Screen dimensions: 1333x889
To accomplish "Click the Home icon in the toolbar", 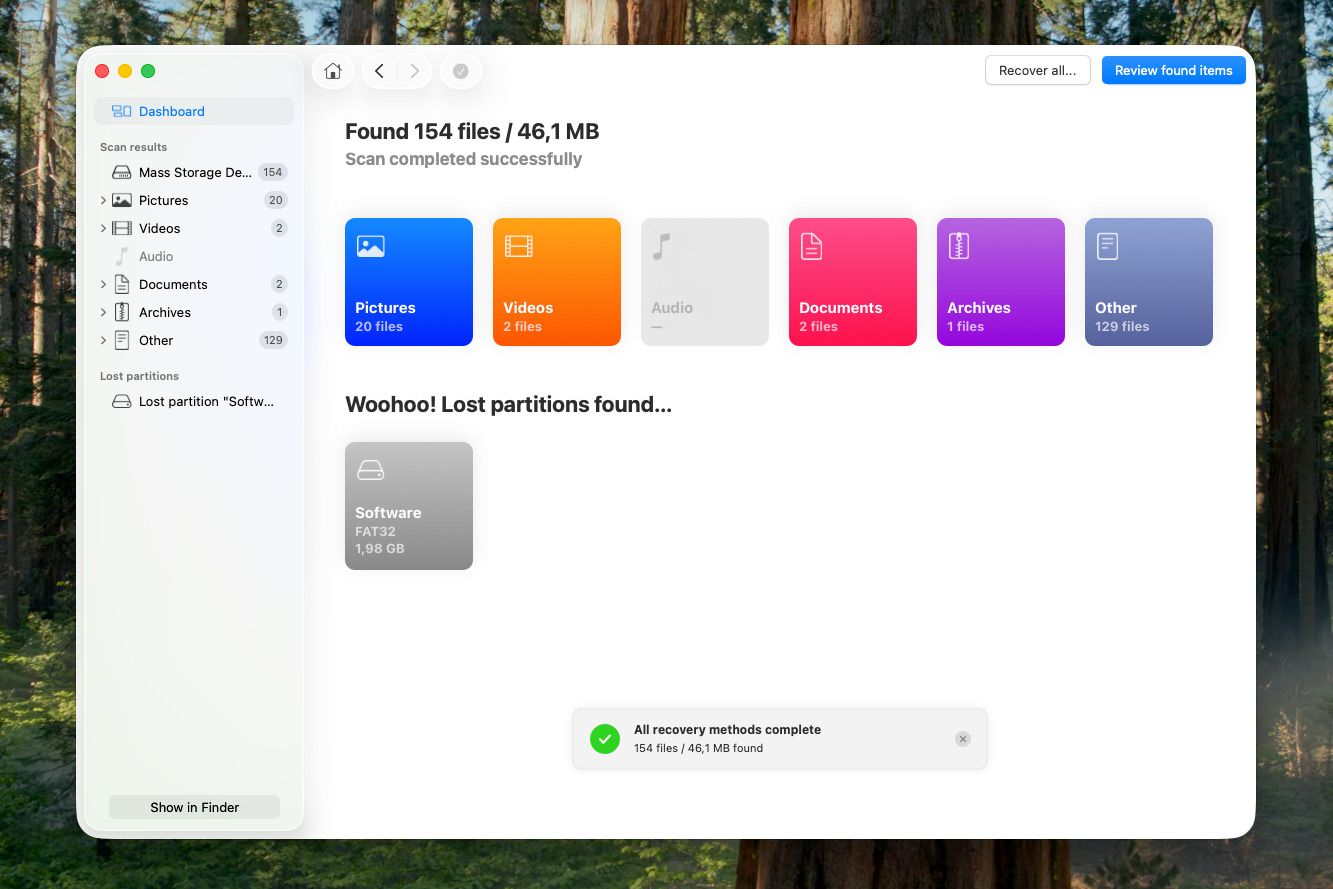I will (333, 71).
